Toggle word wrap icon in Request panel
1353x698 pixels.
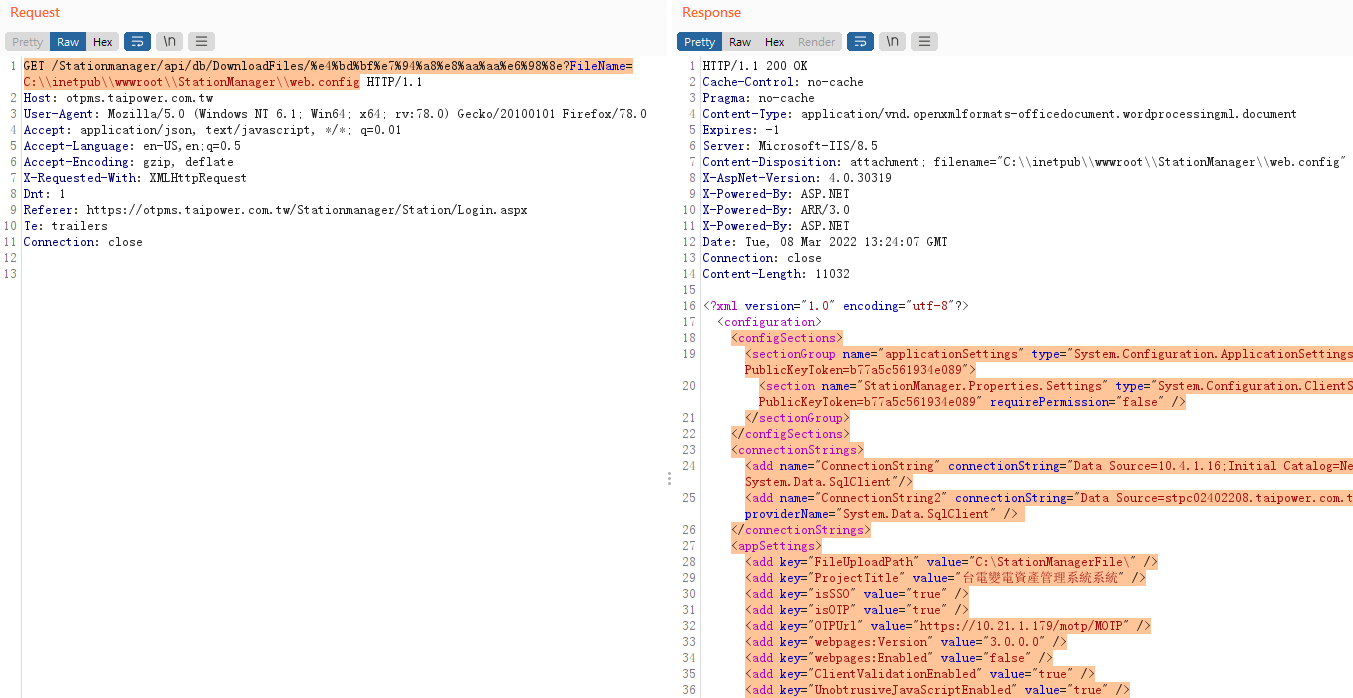[x=137, y=41]
